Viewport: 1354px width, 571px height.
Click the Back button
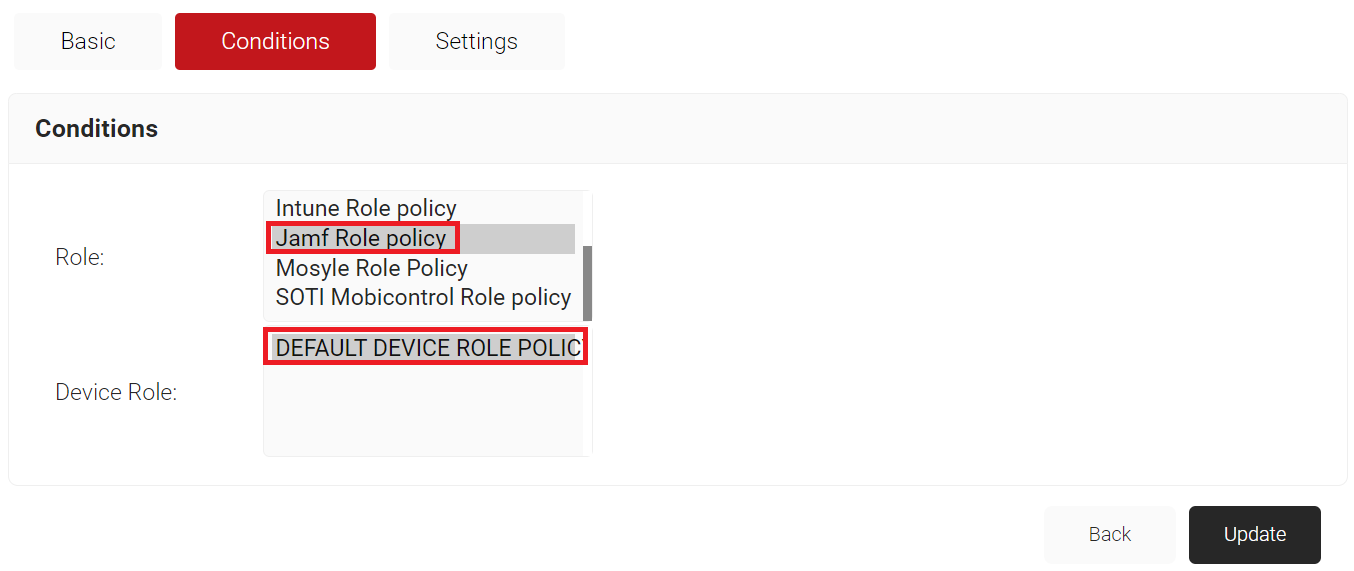coord(1110,534)
